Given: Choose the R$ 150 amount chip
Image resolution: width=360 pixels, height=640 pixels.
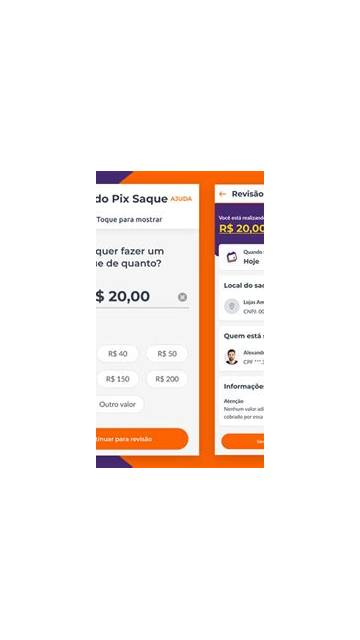Looking at the screenshot, I should pyautogui.click(x=118, y=379).
